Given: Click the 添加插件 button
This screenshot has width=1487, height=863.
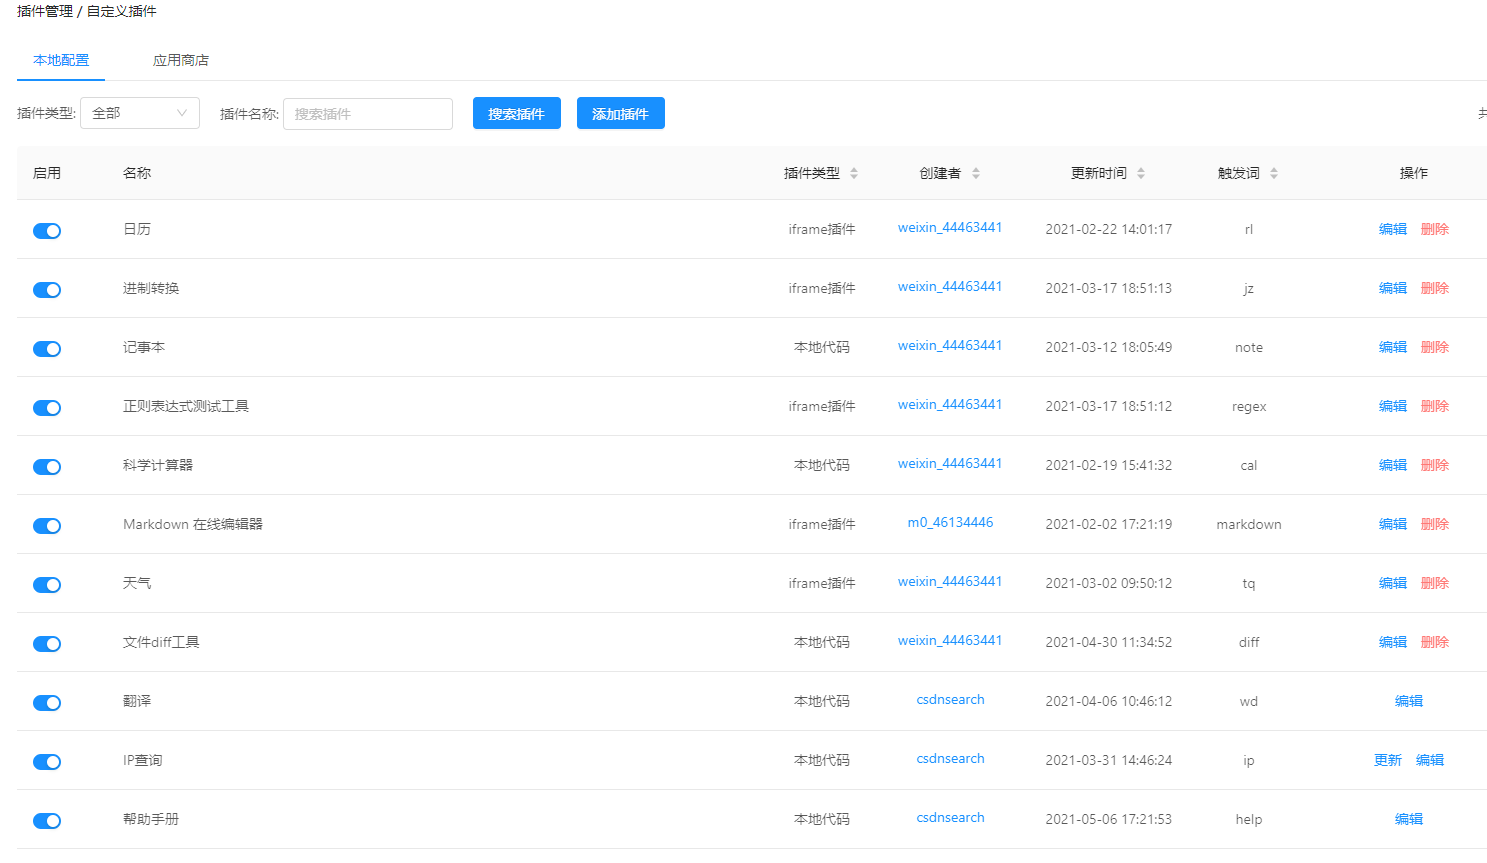Looking at the screenshot, I should (x=620, y=113).
